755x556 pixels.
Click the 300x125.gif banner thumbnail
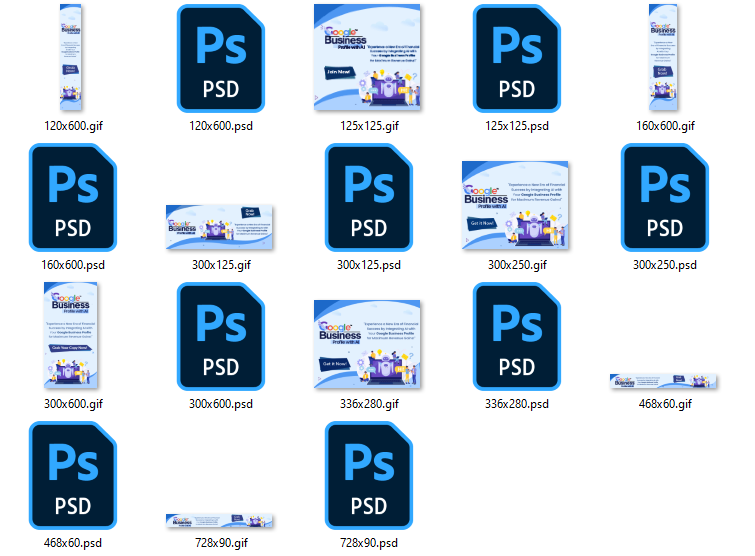click(x=219, y=227)
